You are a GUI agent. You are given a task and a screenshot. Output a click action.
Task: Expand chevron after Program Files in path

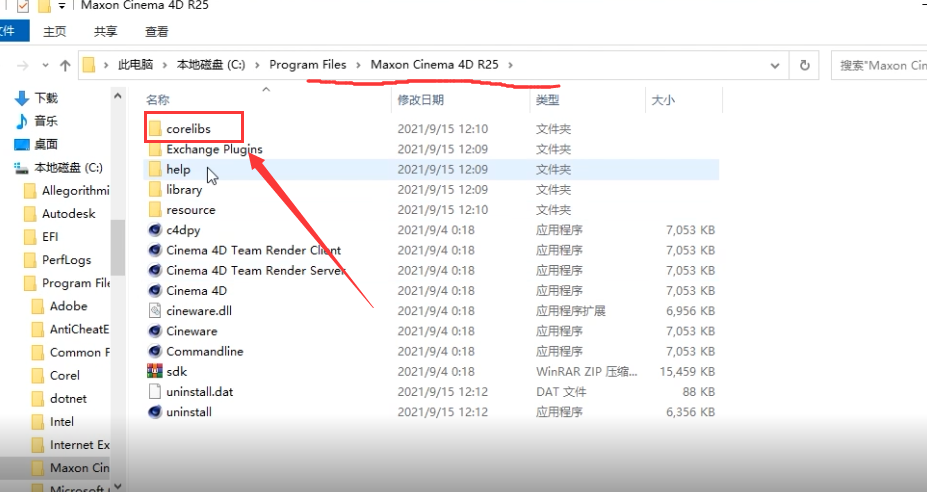point(358,65)
